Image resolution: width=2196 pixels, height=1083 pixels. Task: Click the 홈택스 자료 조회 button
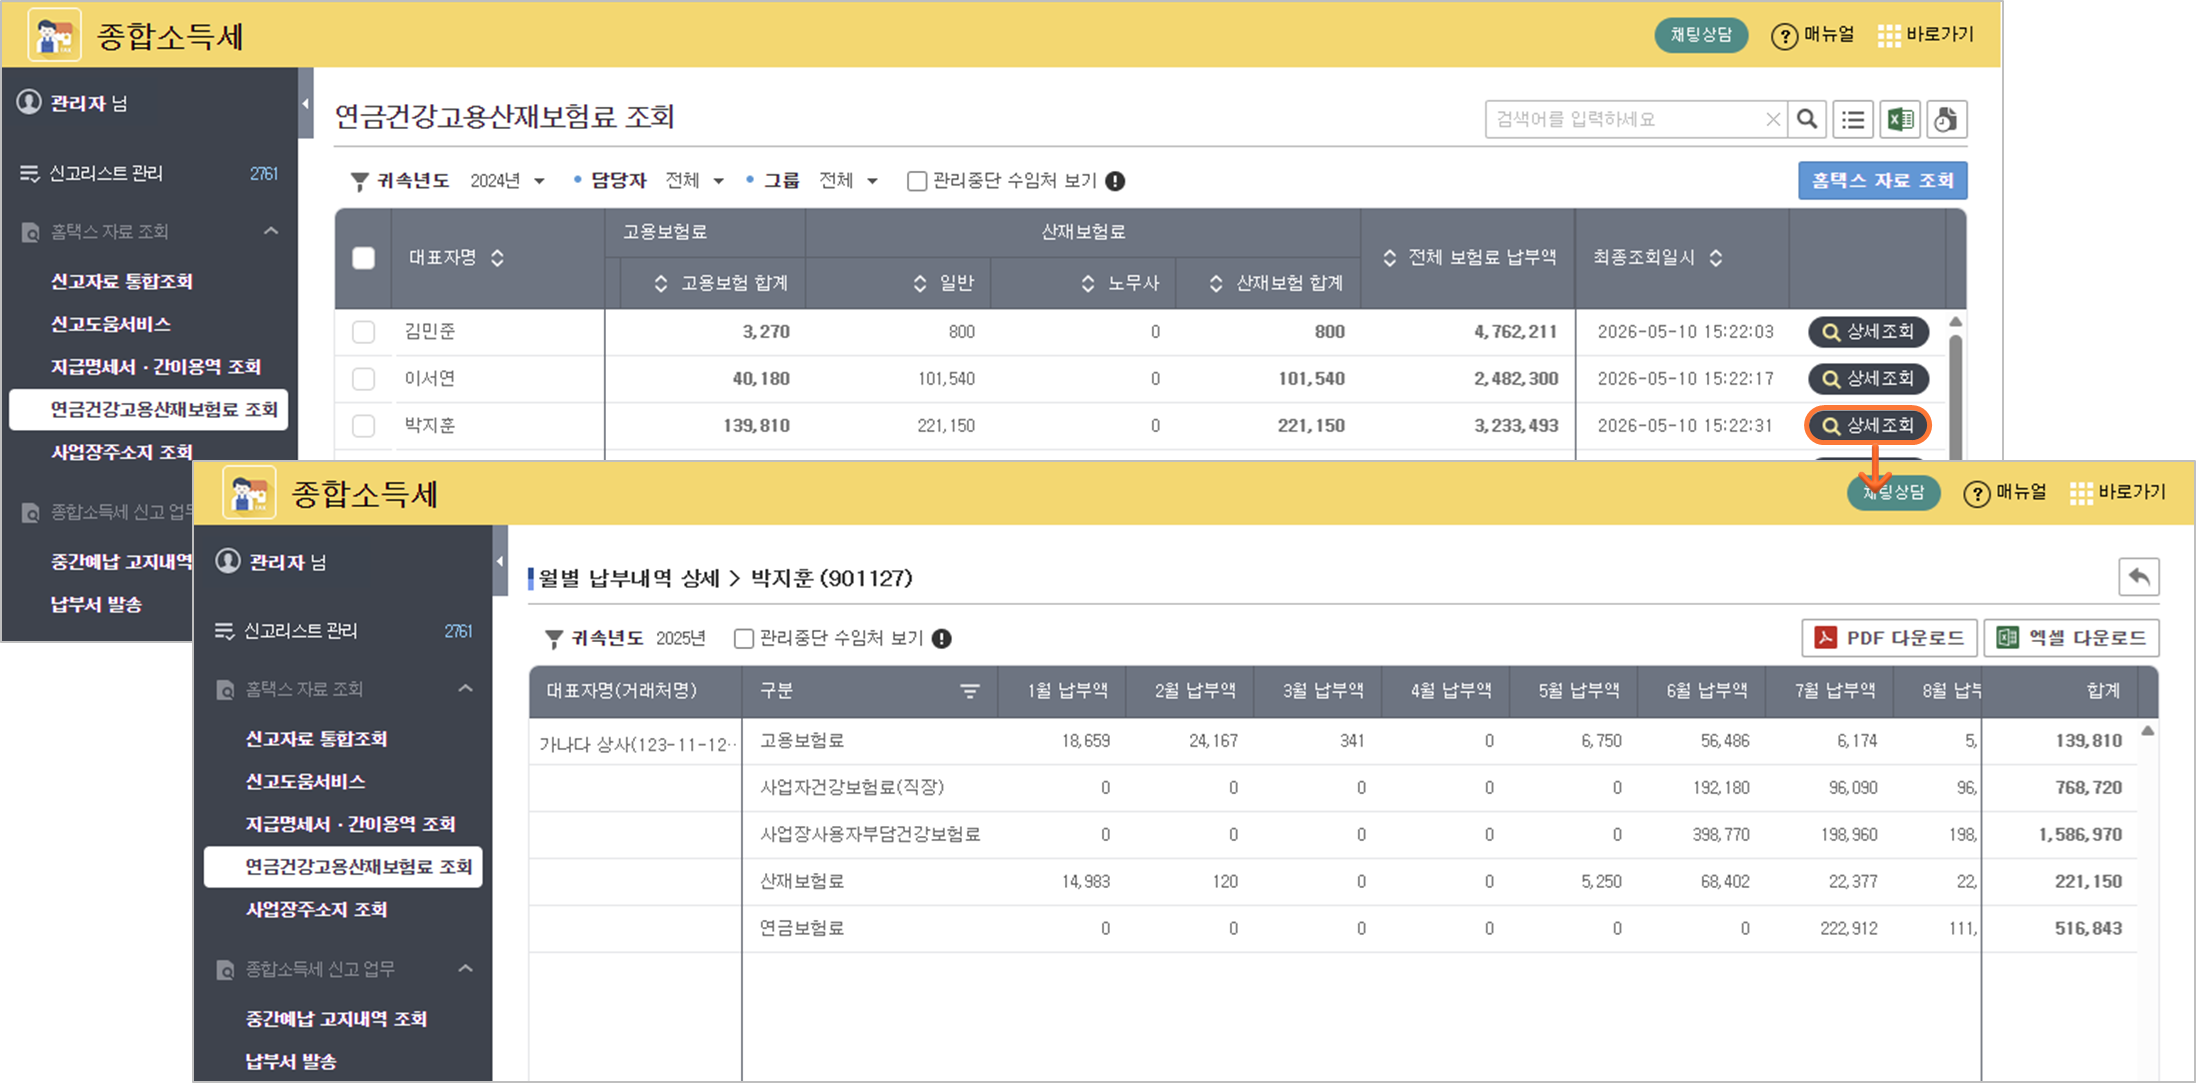tap(1881, 181)
